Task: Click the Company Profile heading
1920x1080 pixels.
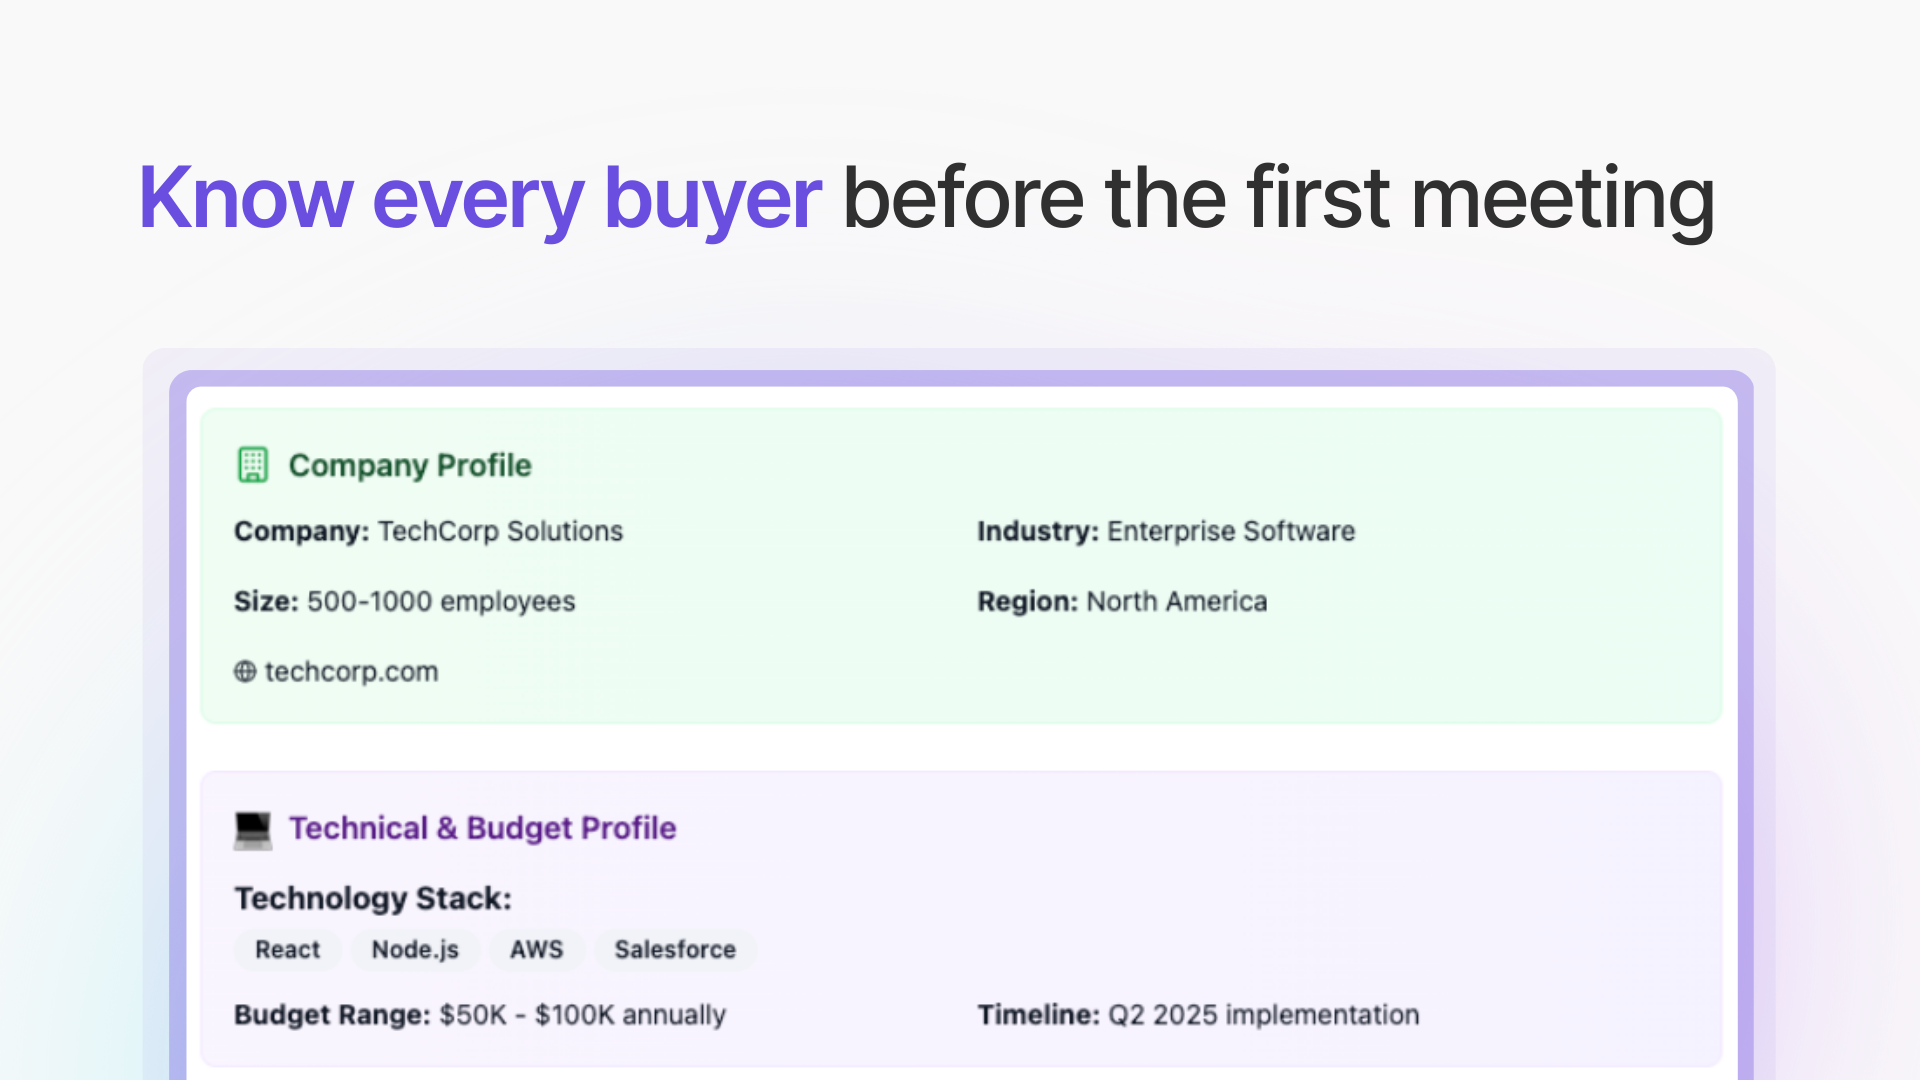Action: pyautogui.click(x=410, y=465)
